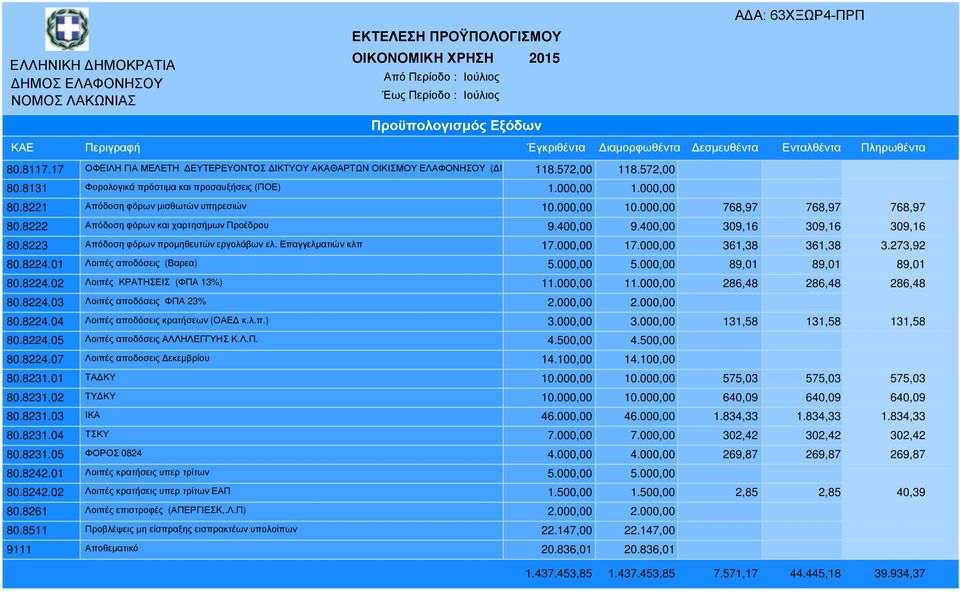Click the Πληρωθέντα column header
Screen dimensions: 960x593
[893, 147]
